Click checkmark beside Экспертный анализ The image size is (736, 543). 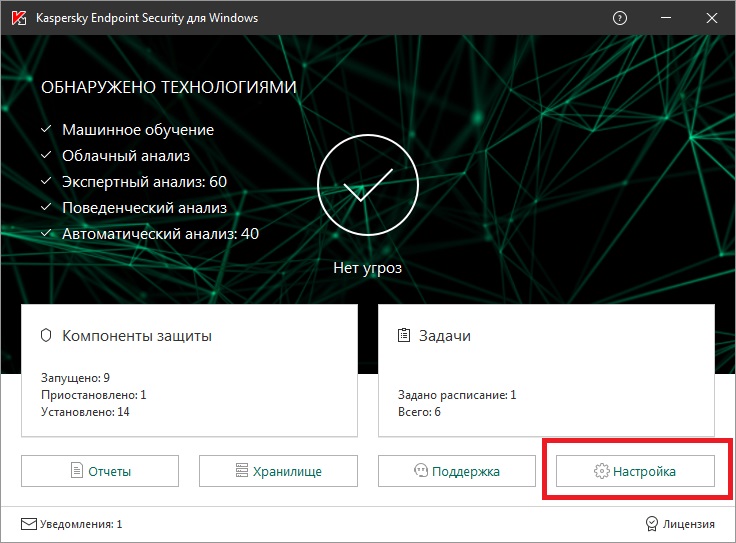pos(46,181)
